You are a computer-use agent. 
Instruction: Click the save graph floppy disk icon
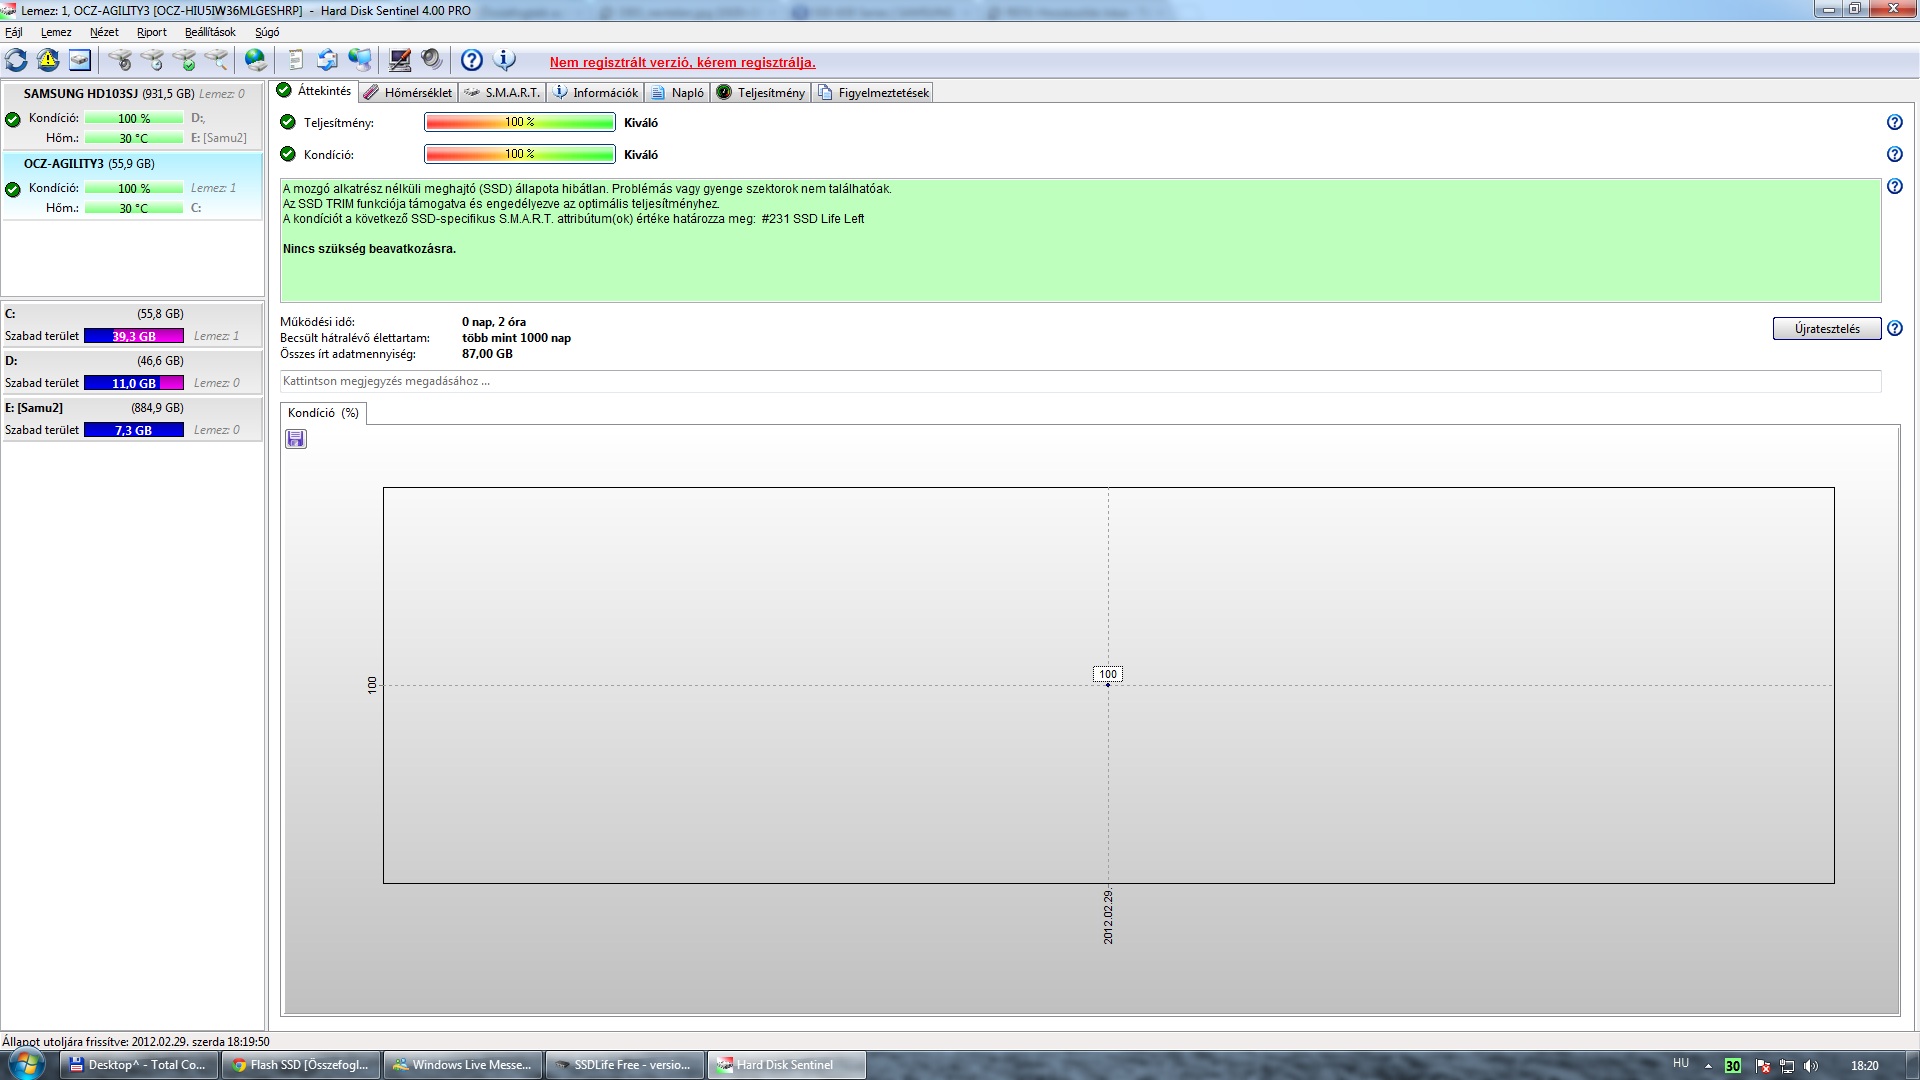(296, 439)
